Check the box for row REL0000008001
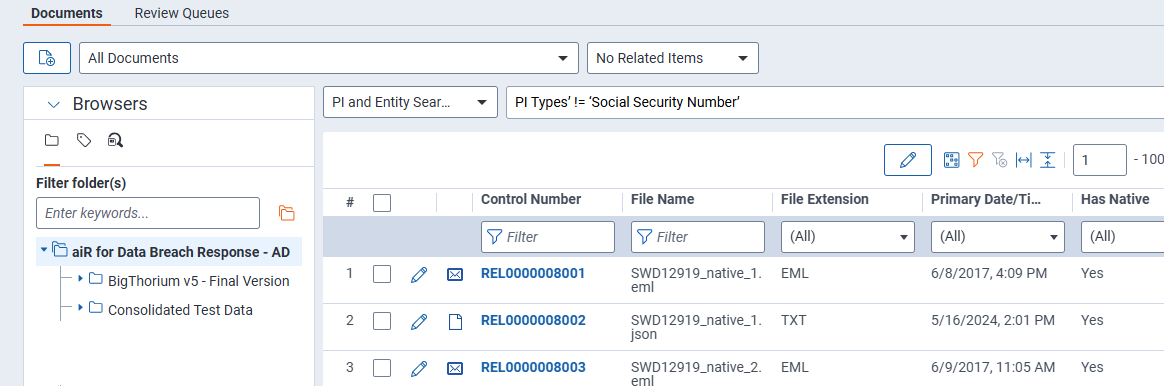Screen dimensions: 1164x386 tap(382, 275)
